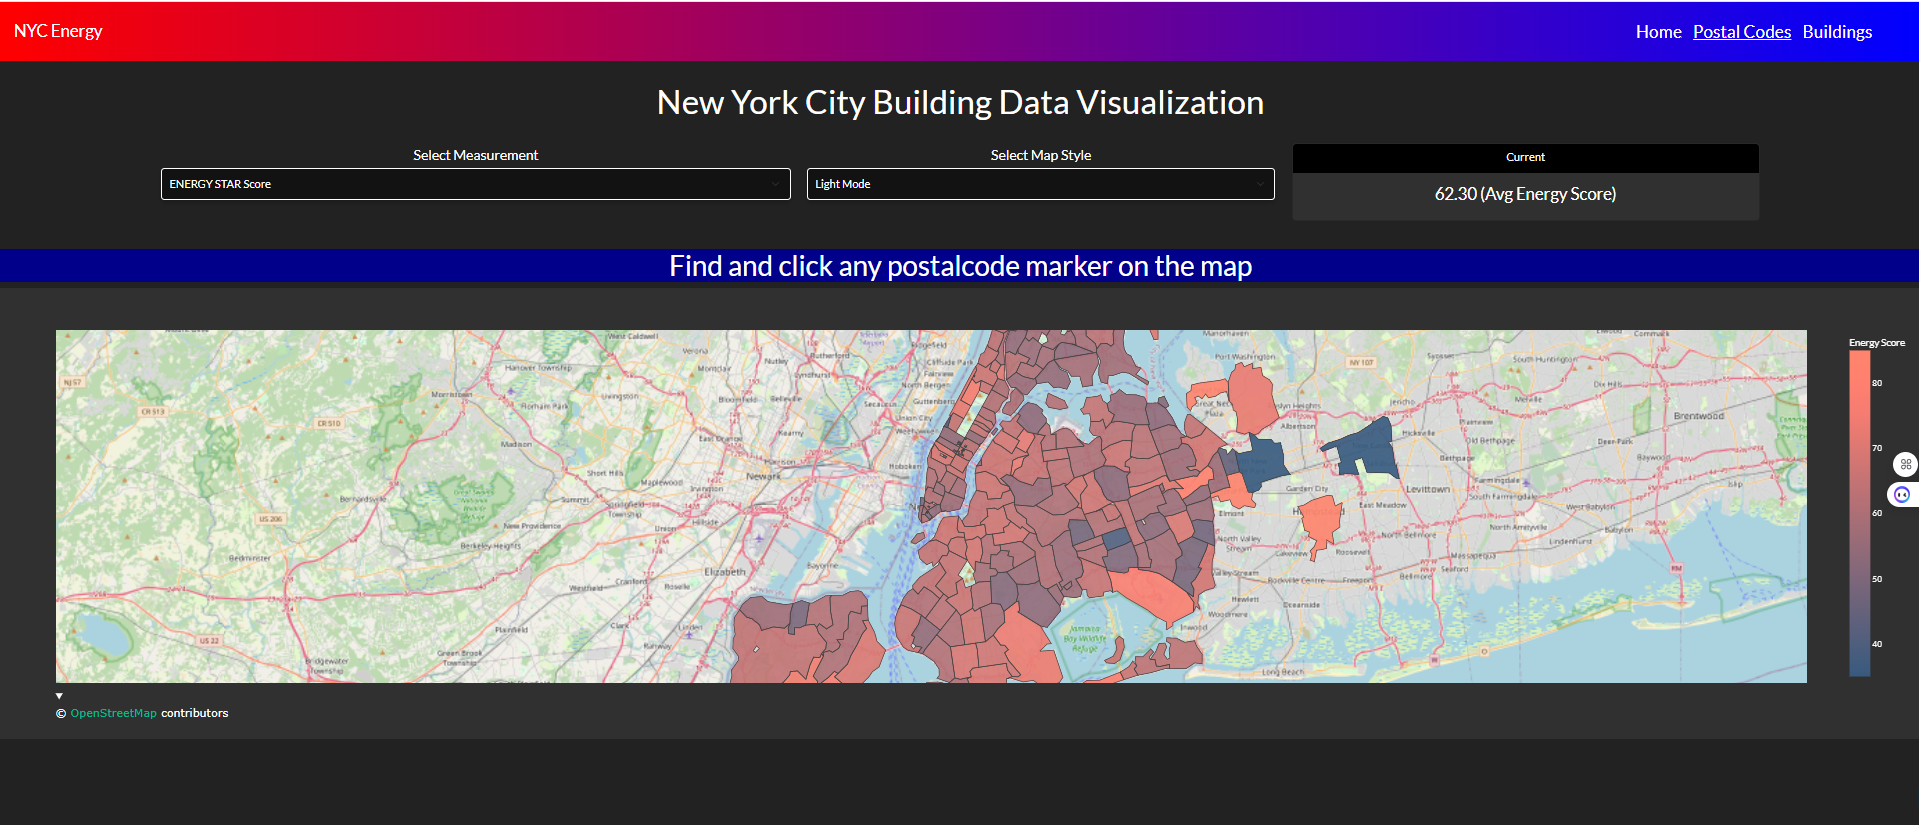This screenshot has width=1919, height=825.
Task: Open the Select Measurement dropdown
Action: pyautogui.click(x=475, y=184)
